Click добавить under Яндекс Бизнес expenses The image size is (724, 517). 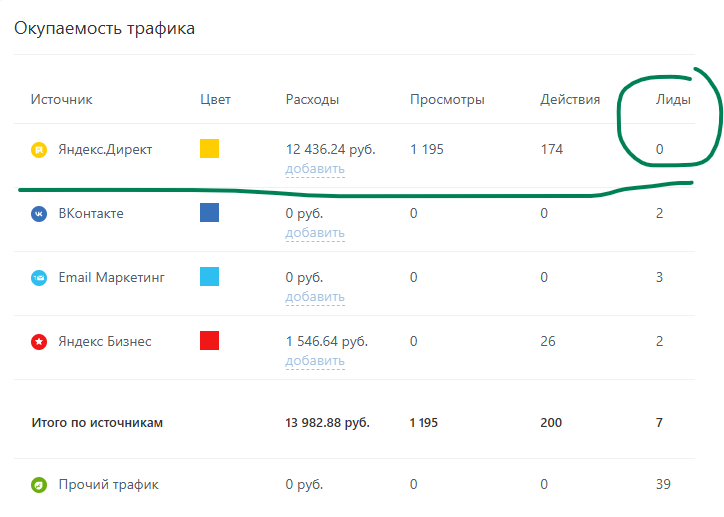pyautogui.click(x=315, y=361)
